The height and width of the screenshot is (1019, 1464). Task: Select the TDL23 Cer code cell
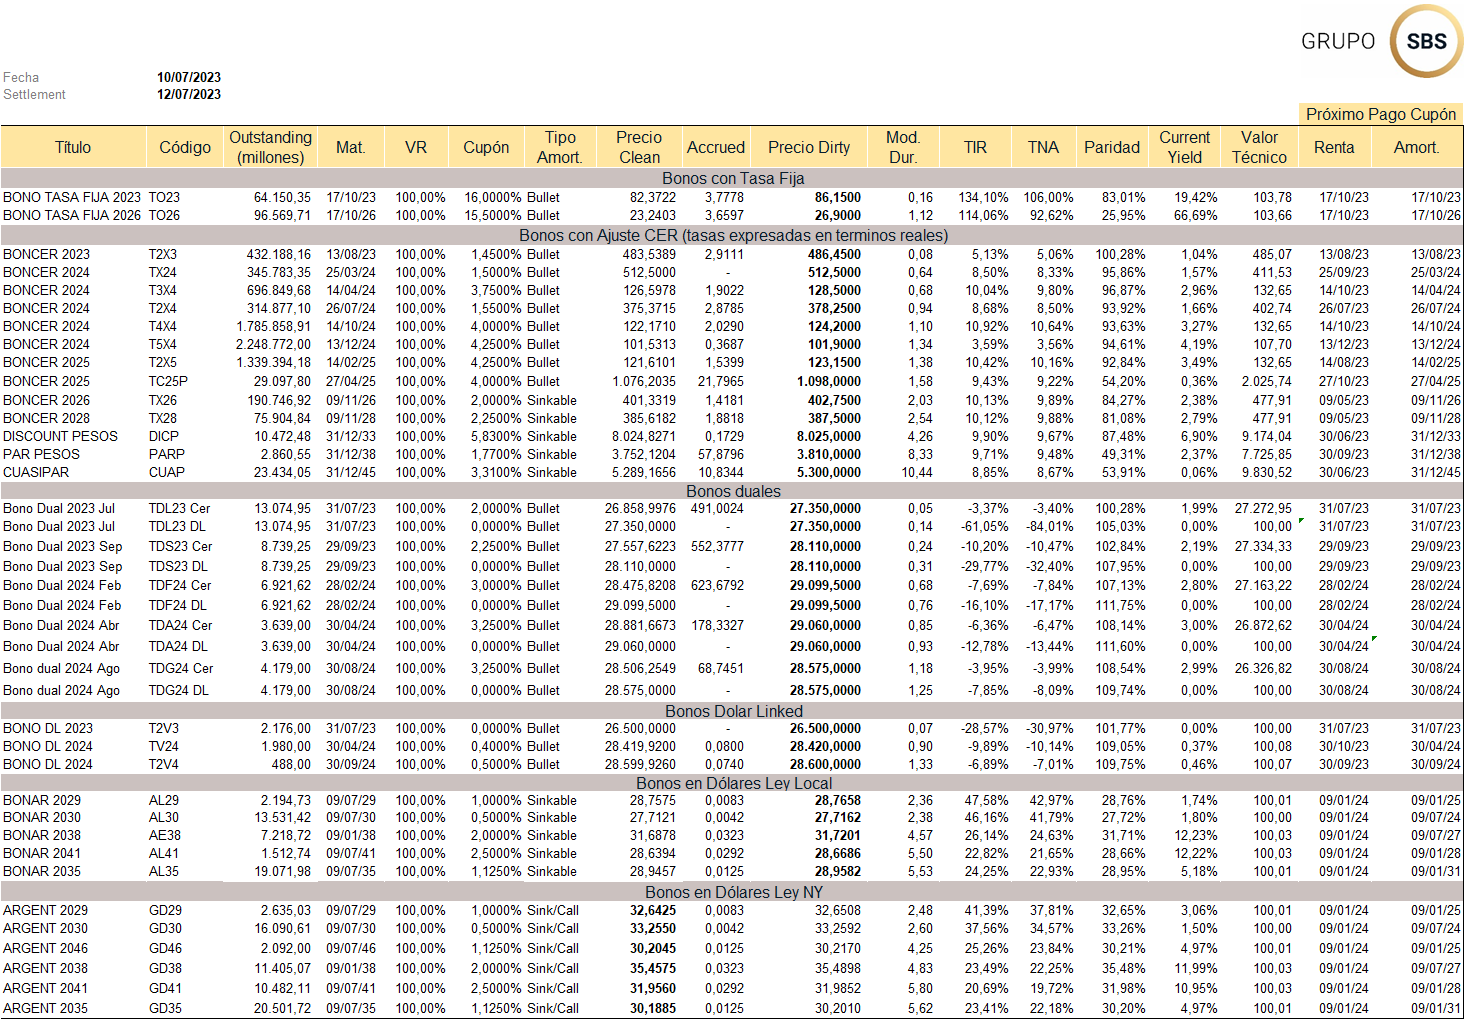(x=180, y=508)
